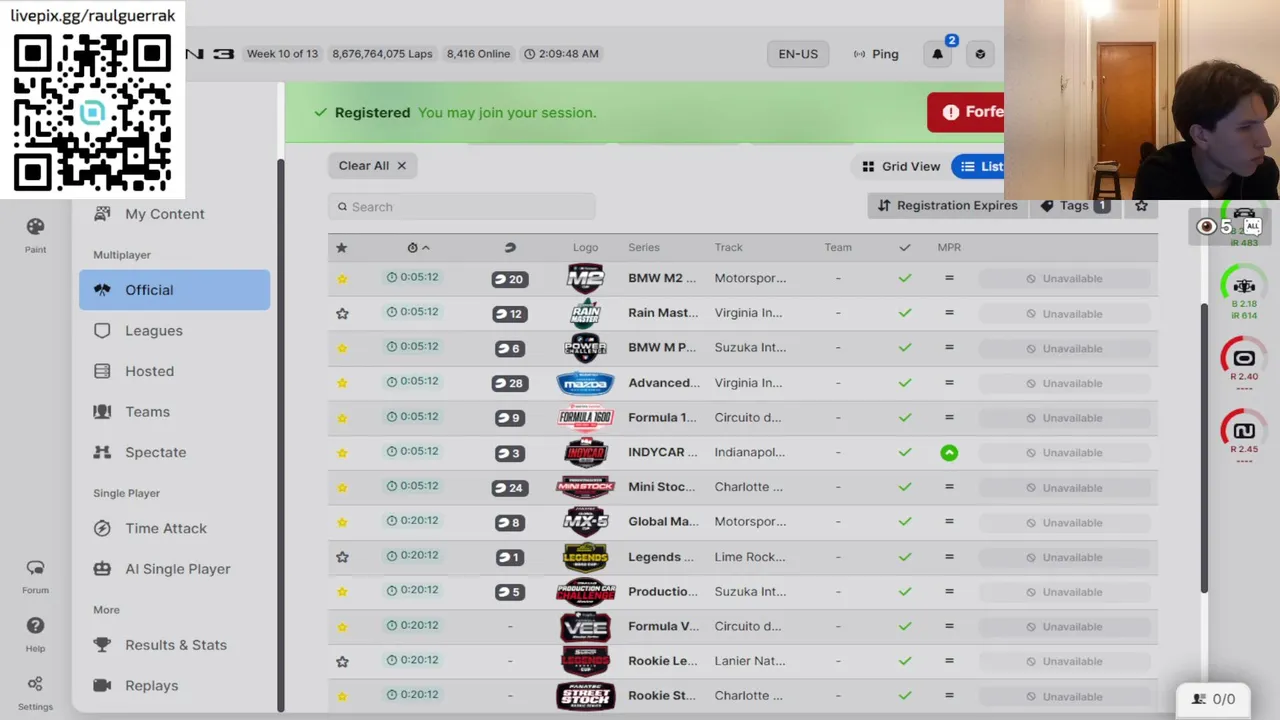Click the Rain Master series logo
This screenshot has width=1280, height=720.
coord(585,313)
